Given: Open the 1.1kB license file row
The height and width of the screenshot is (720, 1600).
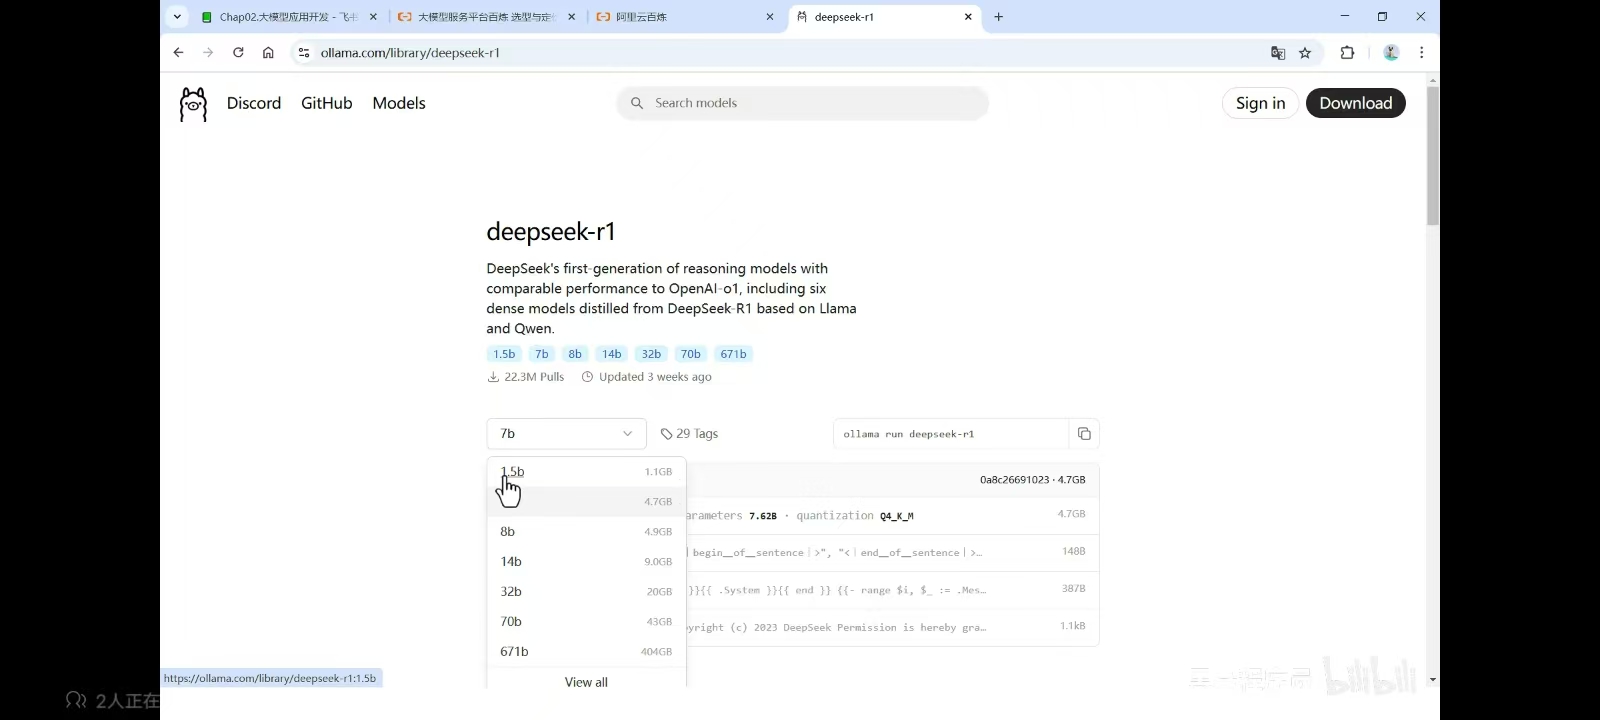Looking at the screenshot, I should [892, 627].
